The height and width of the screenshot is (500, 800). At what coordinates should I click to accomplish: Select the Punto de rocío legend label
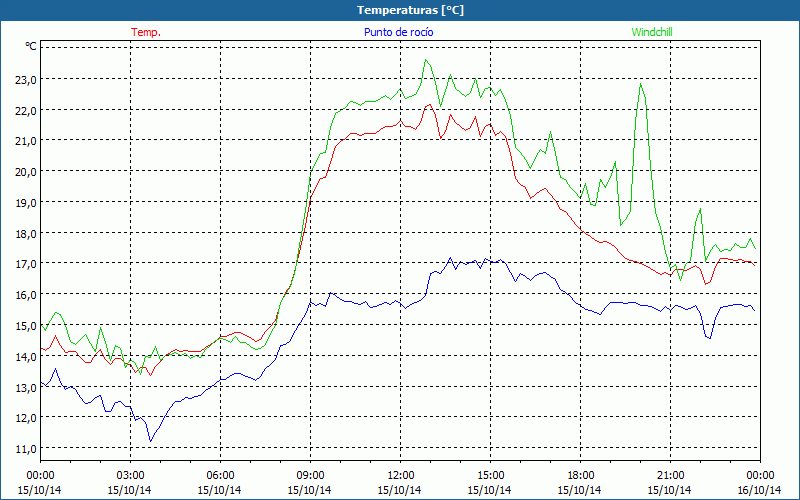click(x=398, y=32)
